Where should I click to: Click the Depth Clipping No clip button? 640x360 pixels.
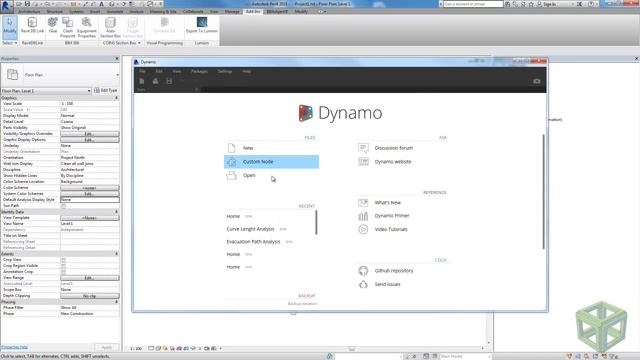[x=90, y=296]
